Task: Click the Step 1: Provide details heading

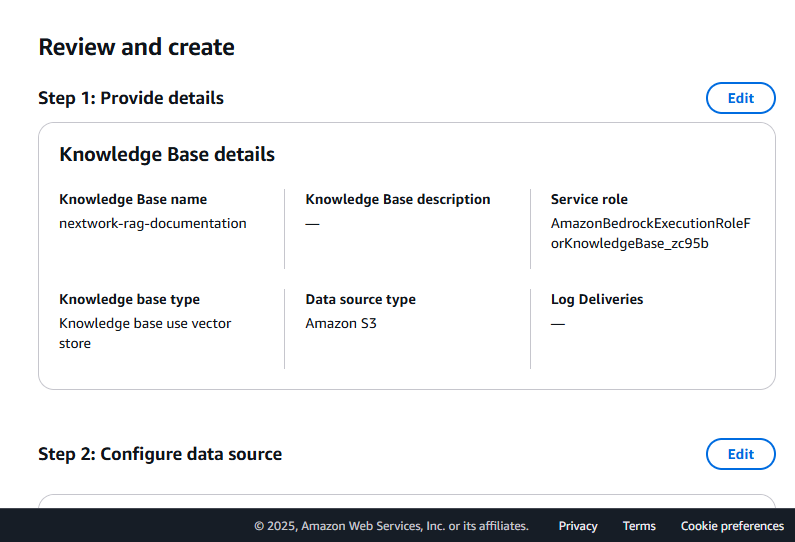Action: click(131, 98)
